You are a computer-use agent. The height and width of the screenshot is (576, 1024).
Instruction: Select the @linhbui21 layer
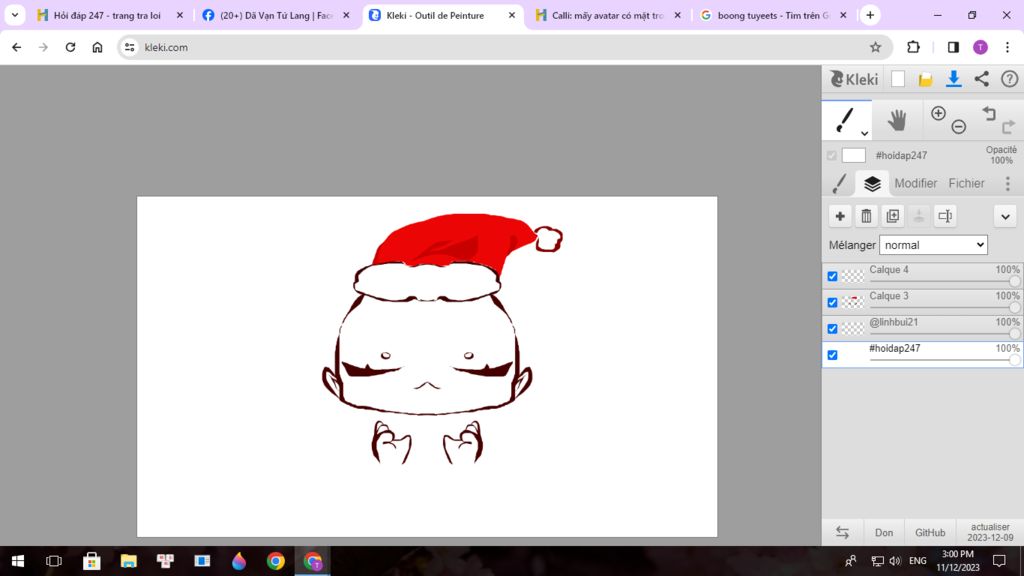922,328
